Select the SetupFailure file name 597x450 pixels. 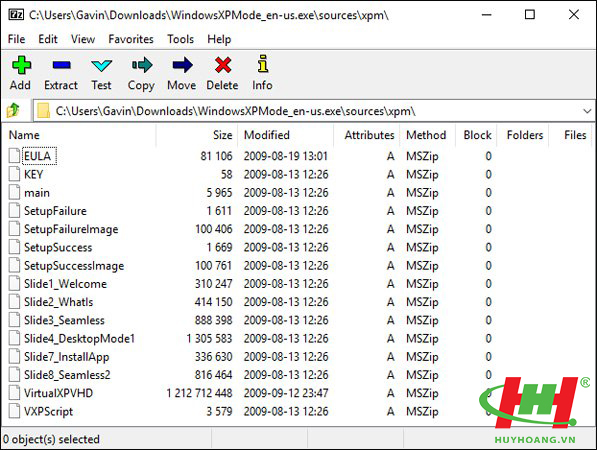[x=55, y=211]
